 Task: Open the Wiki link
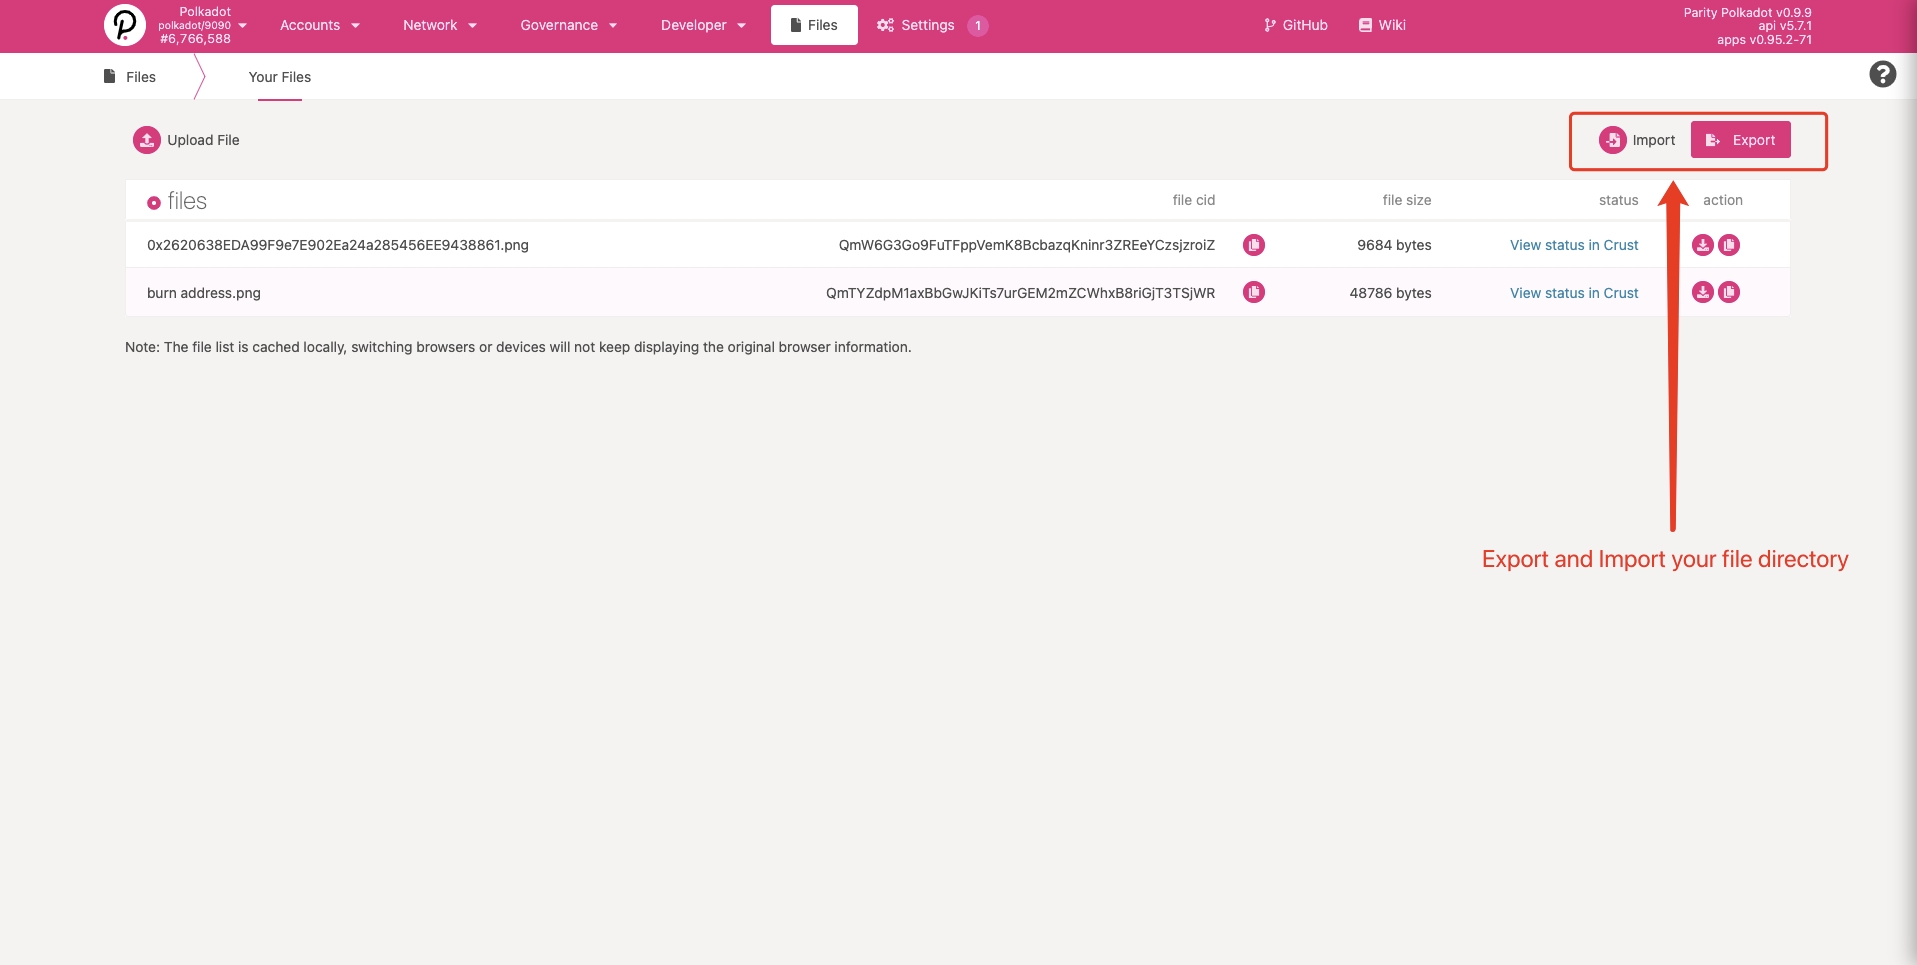tap(1382, 25)
